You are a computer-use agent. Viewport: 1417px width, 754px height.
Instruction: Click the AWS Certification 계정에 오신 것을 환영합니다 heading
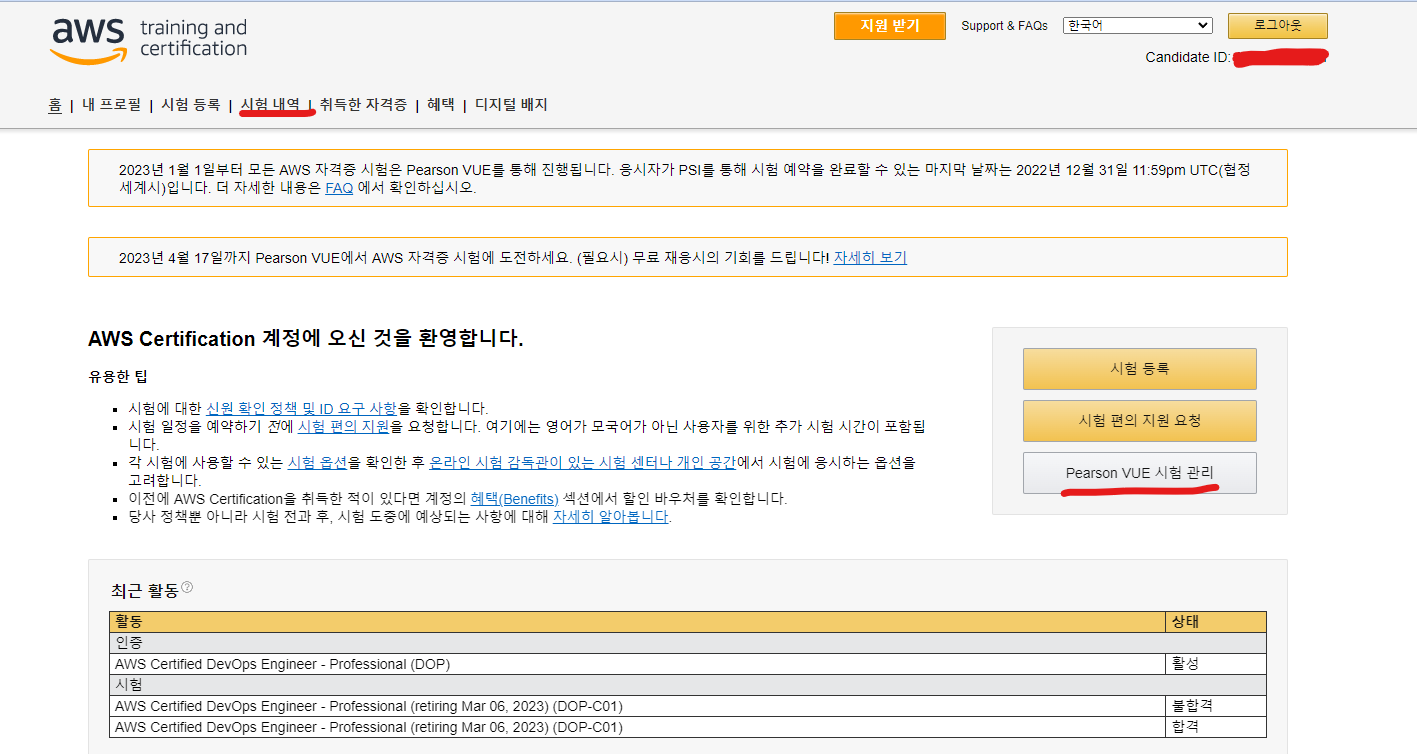coord(306,339)
